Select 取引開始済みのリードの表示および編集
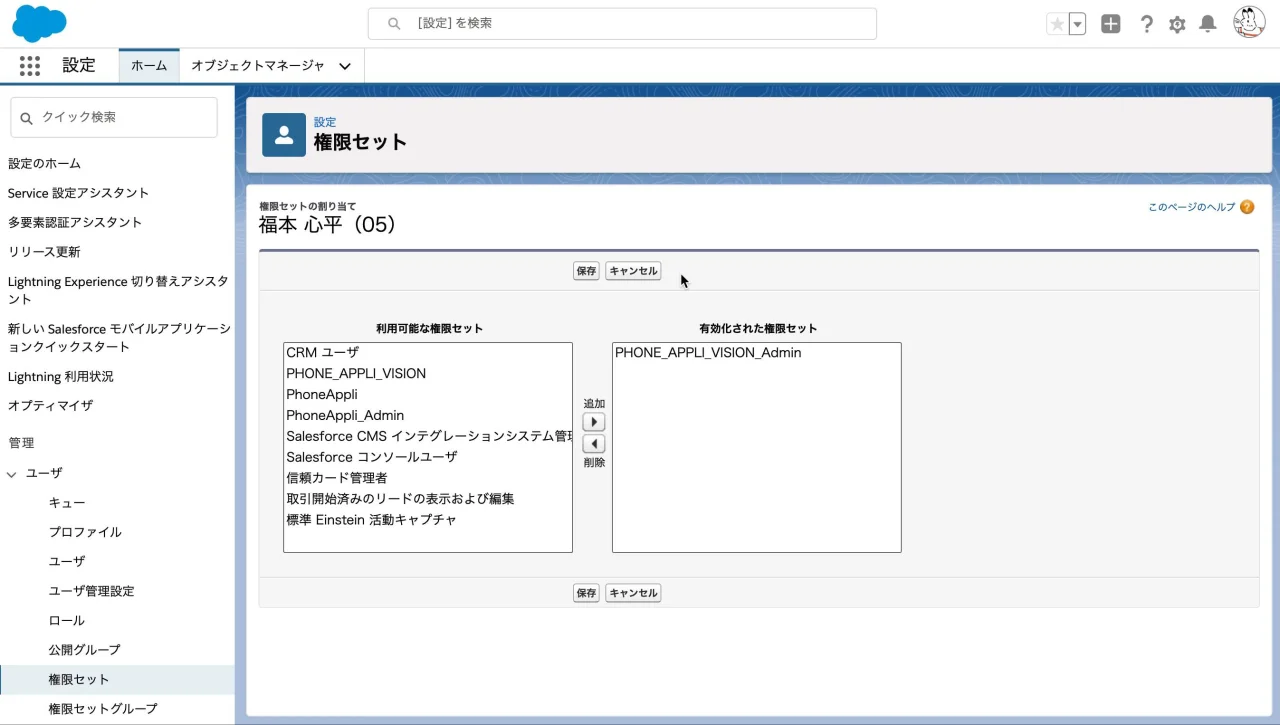Viewport: 1280px width, 725px height. 428,499
